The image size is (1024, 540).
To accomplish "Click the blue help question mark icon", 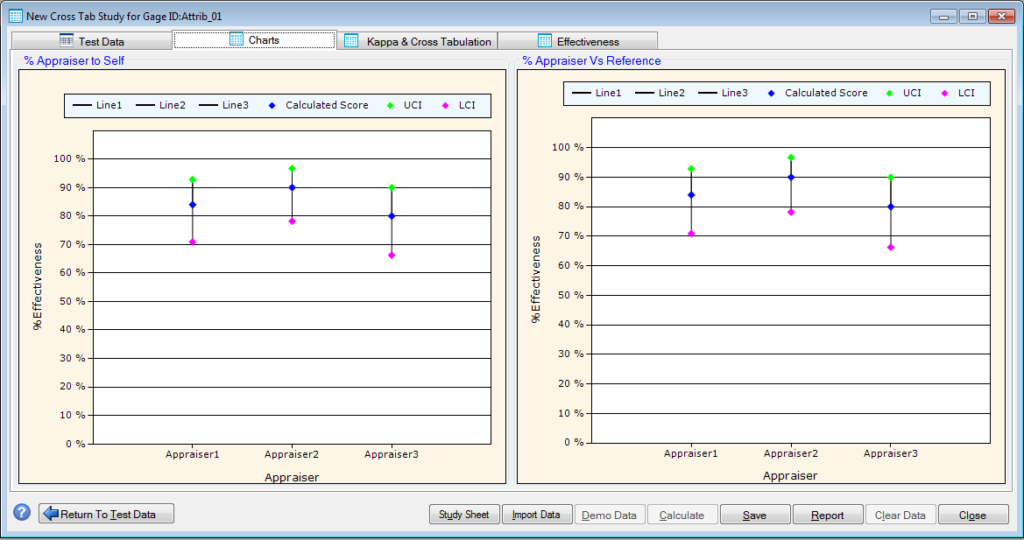I will click(21, 513).
